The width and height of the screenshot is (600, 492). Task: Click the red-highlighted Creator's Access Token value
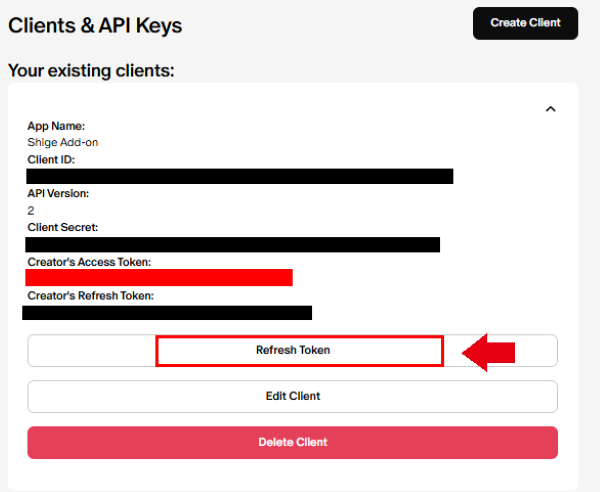(160, 278)
